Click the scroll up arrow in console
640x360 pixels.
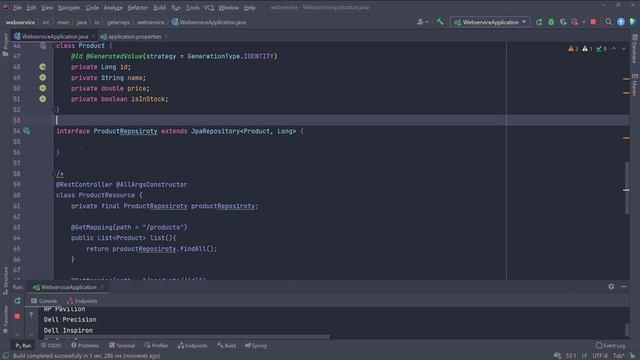(31, 314)
